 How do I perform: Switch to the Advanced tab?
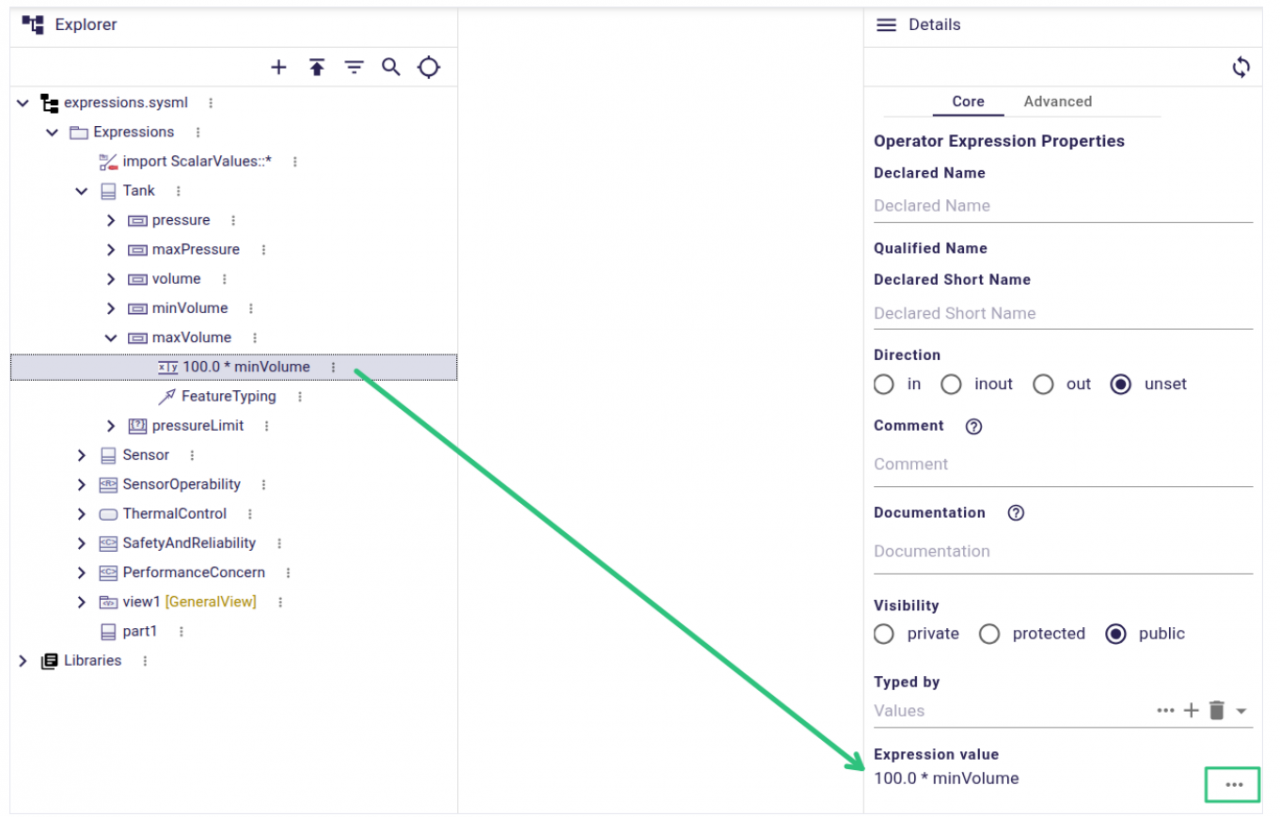pyautogui.click(x=1058, y=102)
